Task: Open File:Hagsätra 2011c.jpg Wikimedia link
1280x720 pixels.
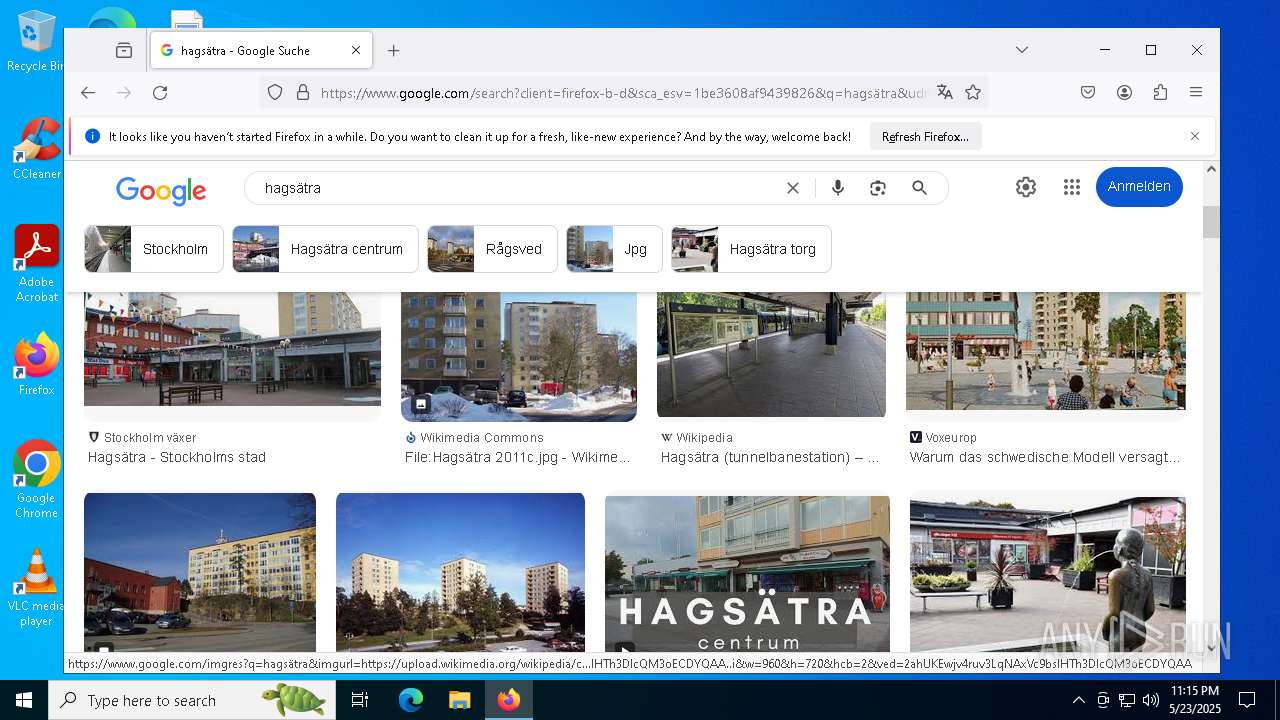Action: pos(517,457)
